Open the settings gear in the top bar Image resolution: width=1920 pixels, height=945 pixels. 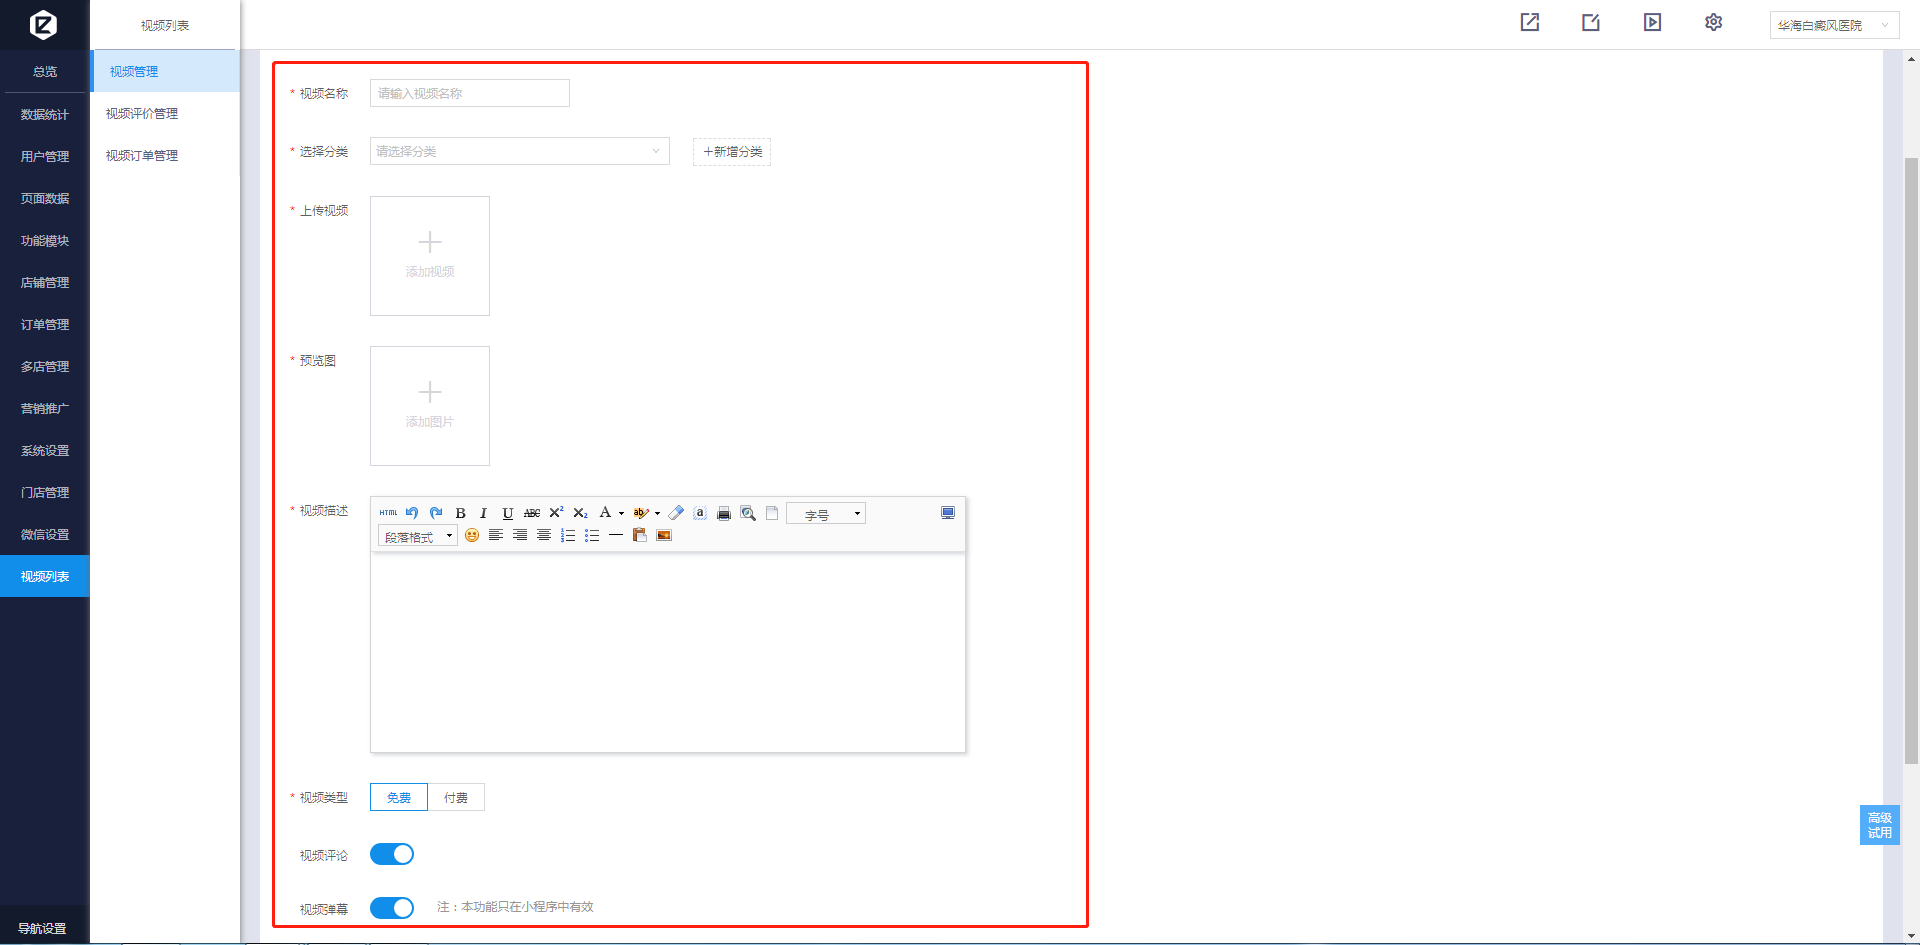[x=1713, y=23]
